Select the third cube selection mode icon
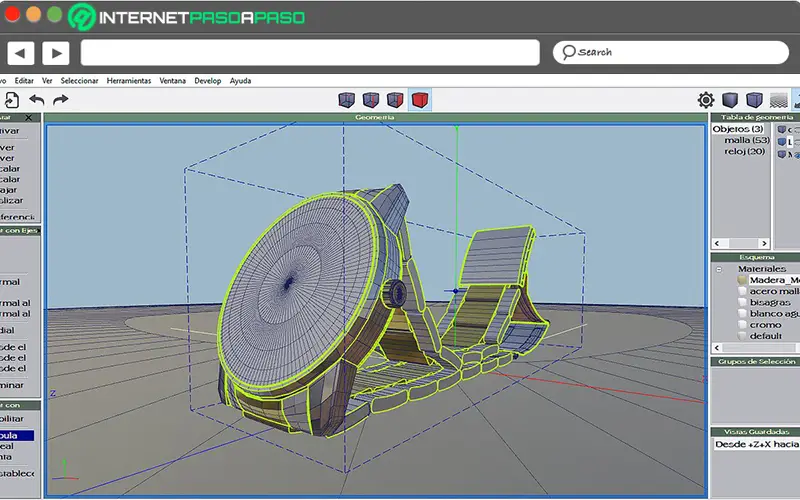The image size is (800, 500). pos(395,100)
